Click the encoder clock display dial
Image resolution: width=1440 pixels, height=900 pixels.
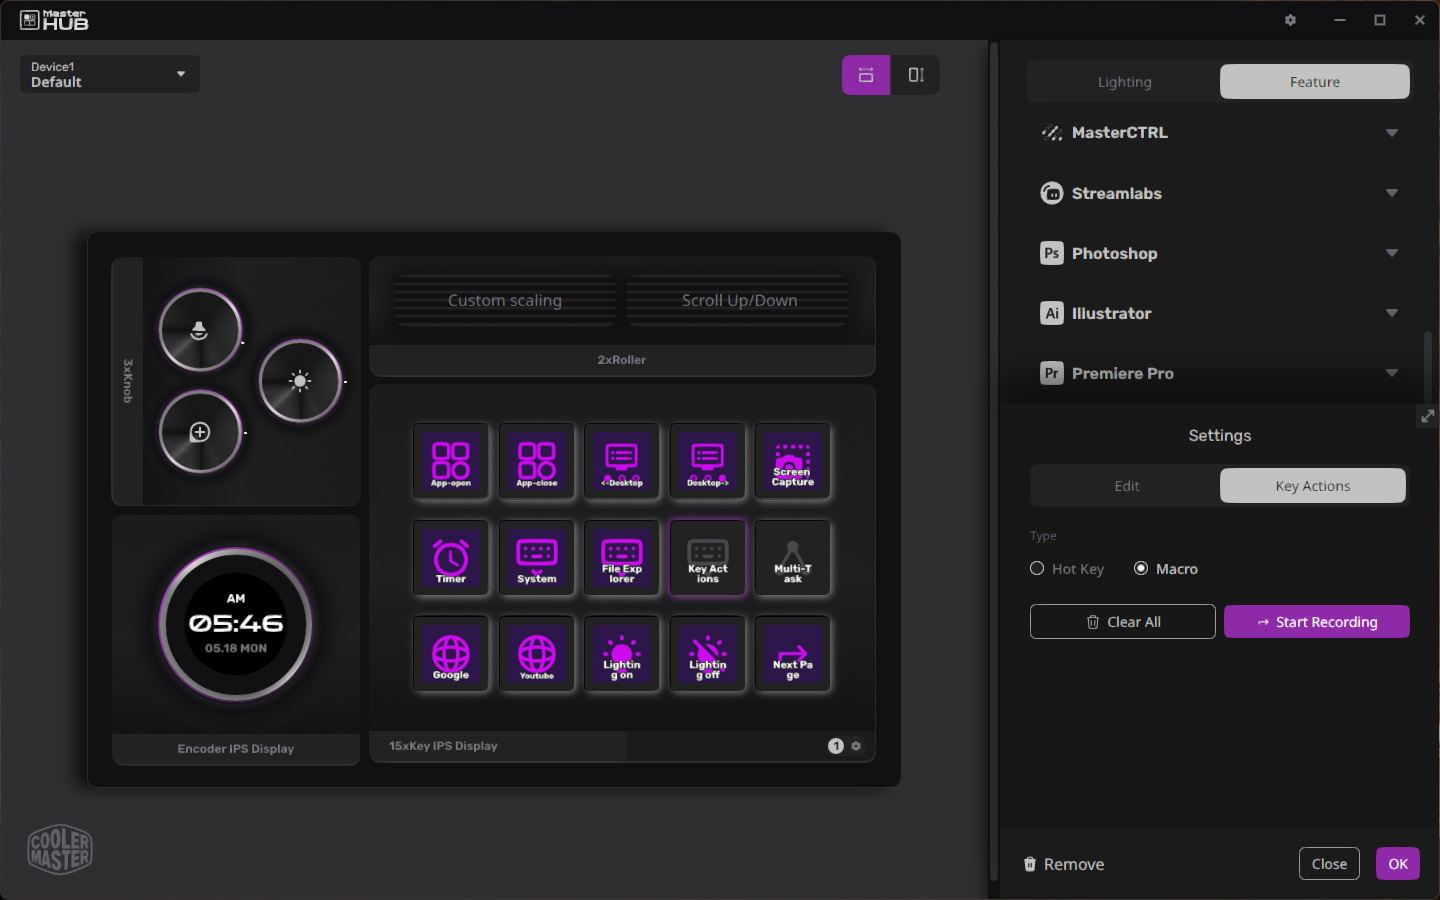[x=236, y=624]
